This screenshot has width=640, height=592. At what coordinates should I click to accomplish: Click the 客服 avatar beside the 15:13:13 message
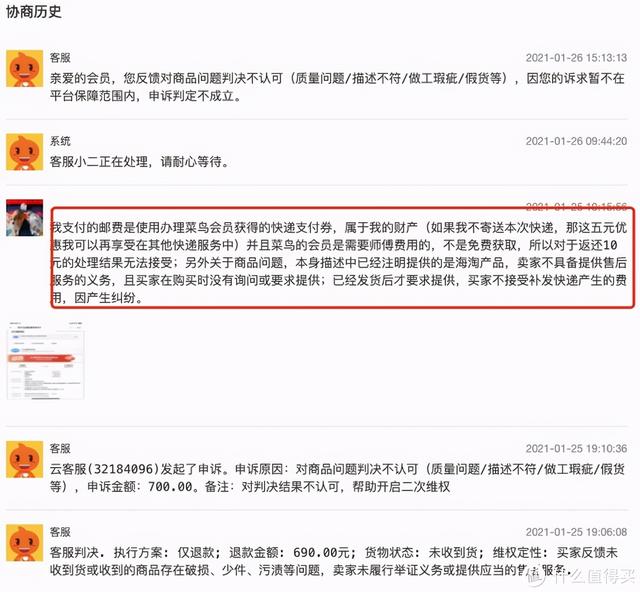click(x=24, y=69)
